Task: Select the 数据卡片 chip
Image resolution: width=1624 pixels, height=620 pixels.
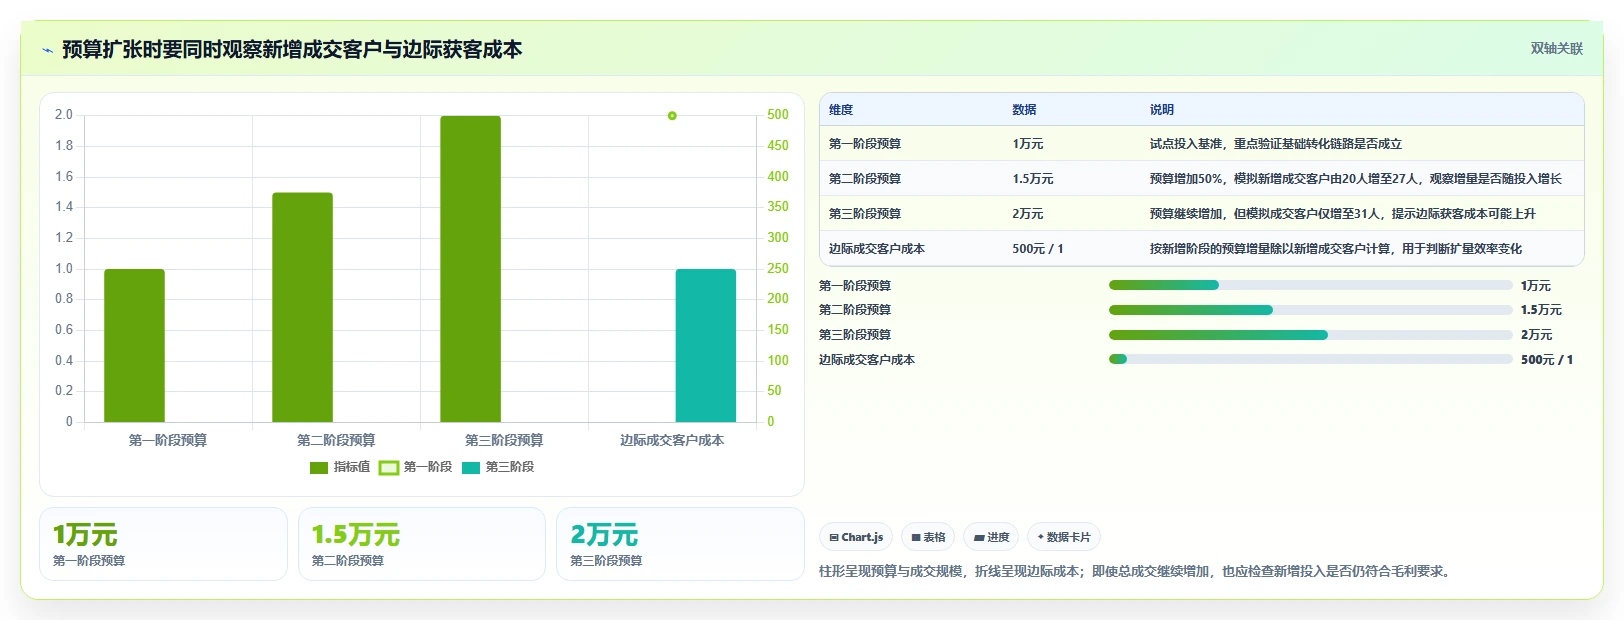Action: [1064, 537]
